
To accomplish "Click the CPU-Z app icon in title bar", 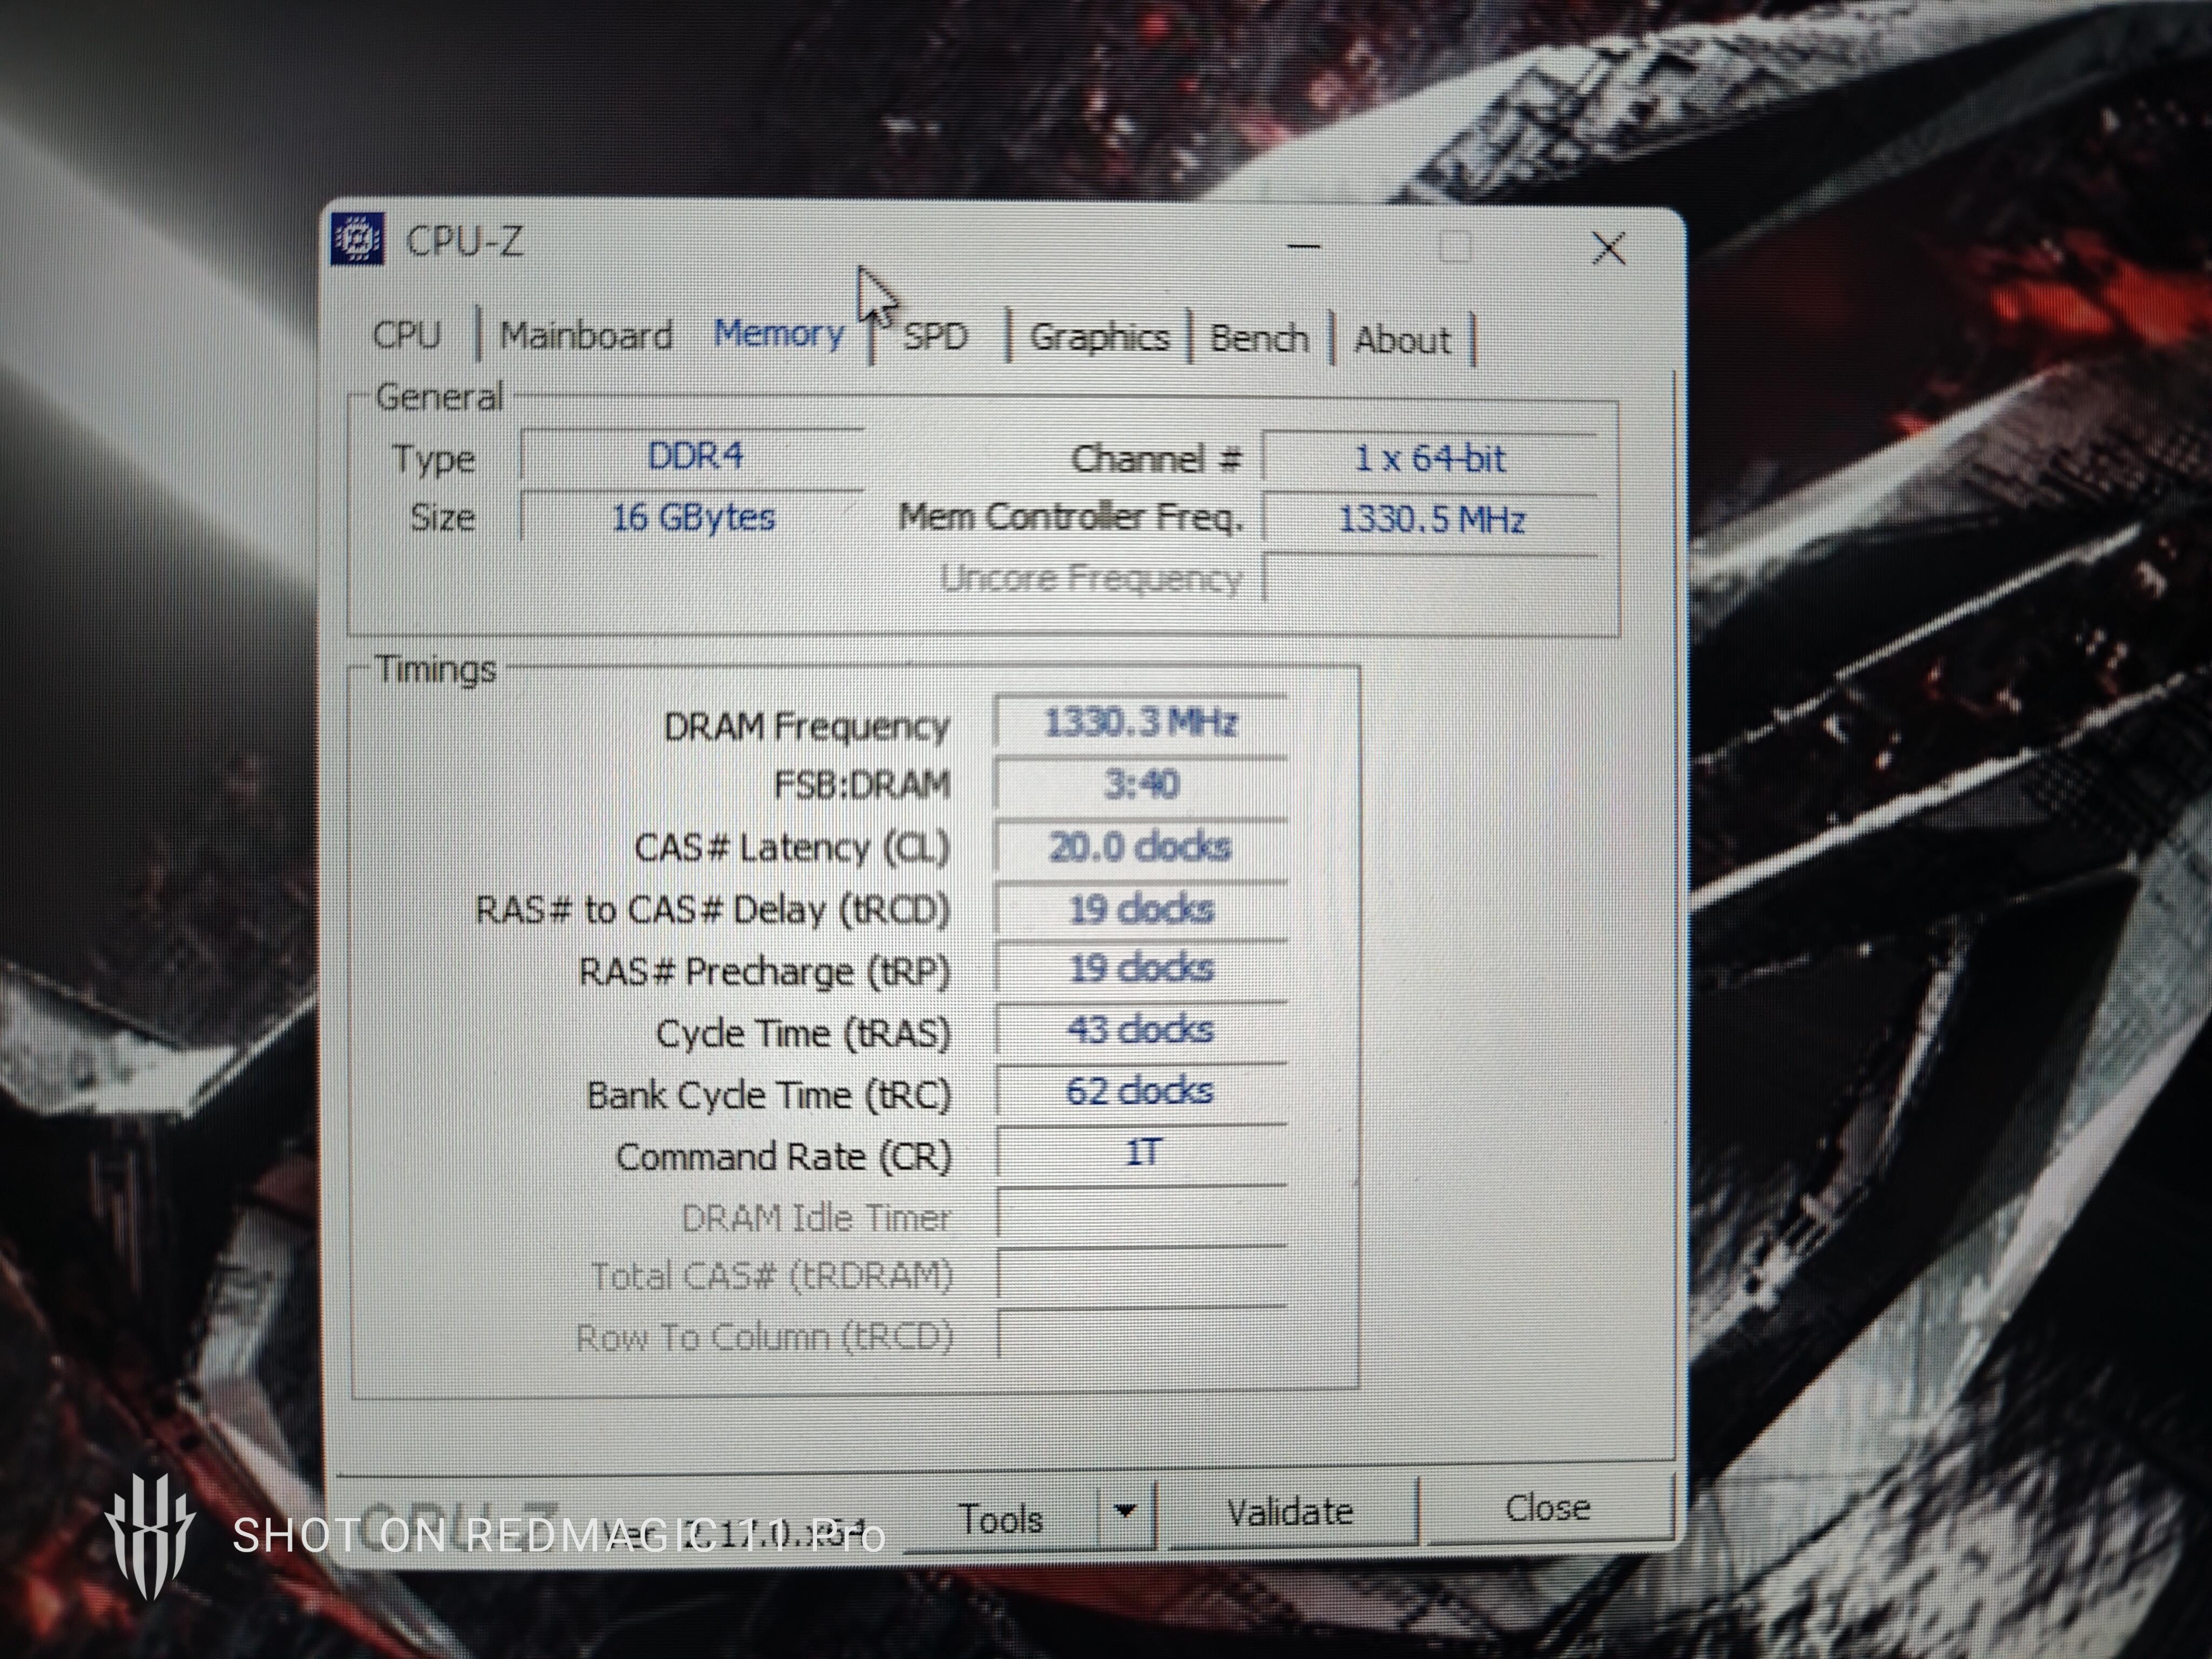I will click(357, 240).
